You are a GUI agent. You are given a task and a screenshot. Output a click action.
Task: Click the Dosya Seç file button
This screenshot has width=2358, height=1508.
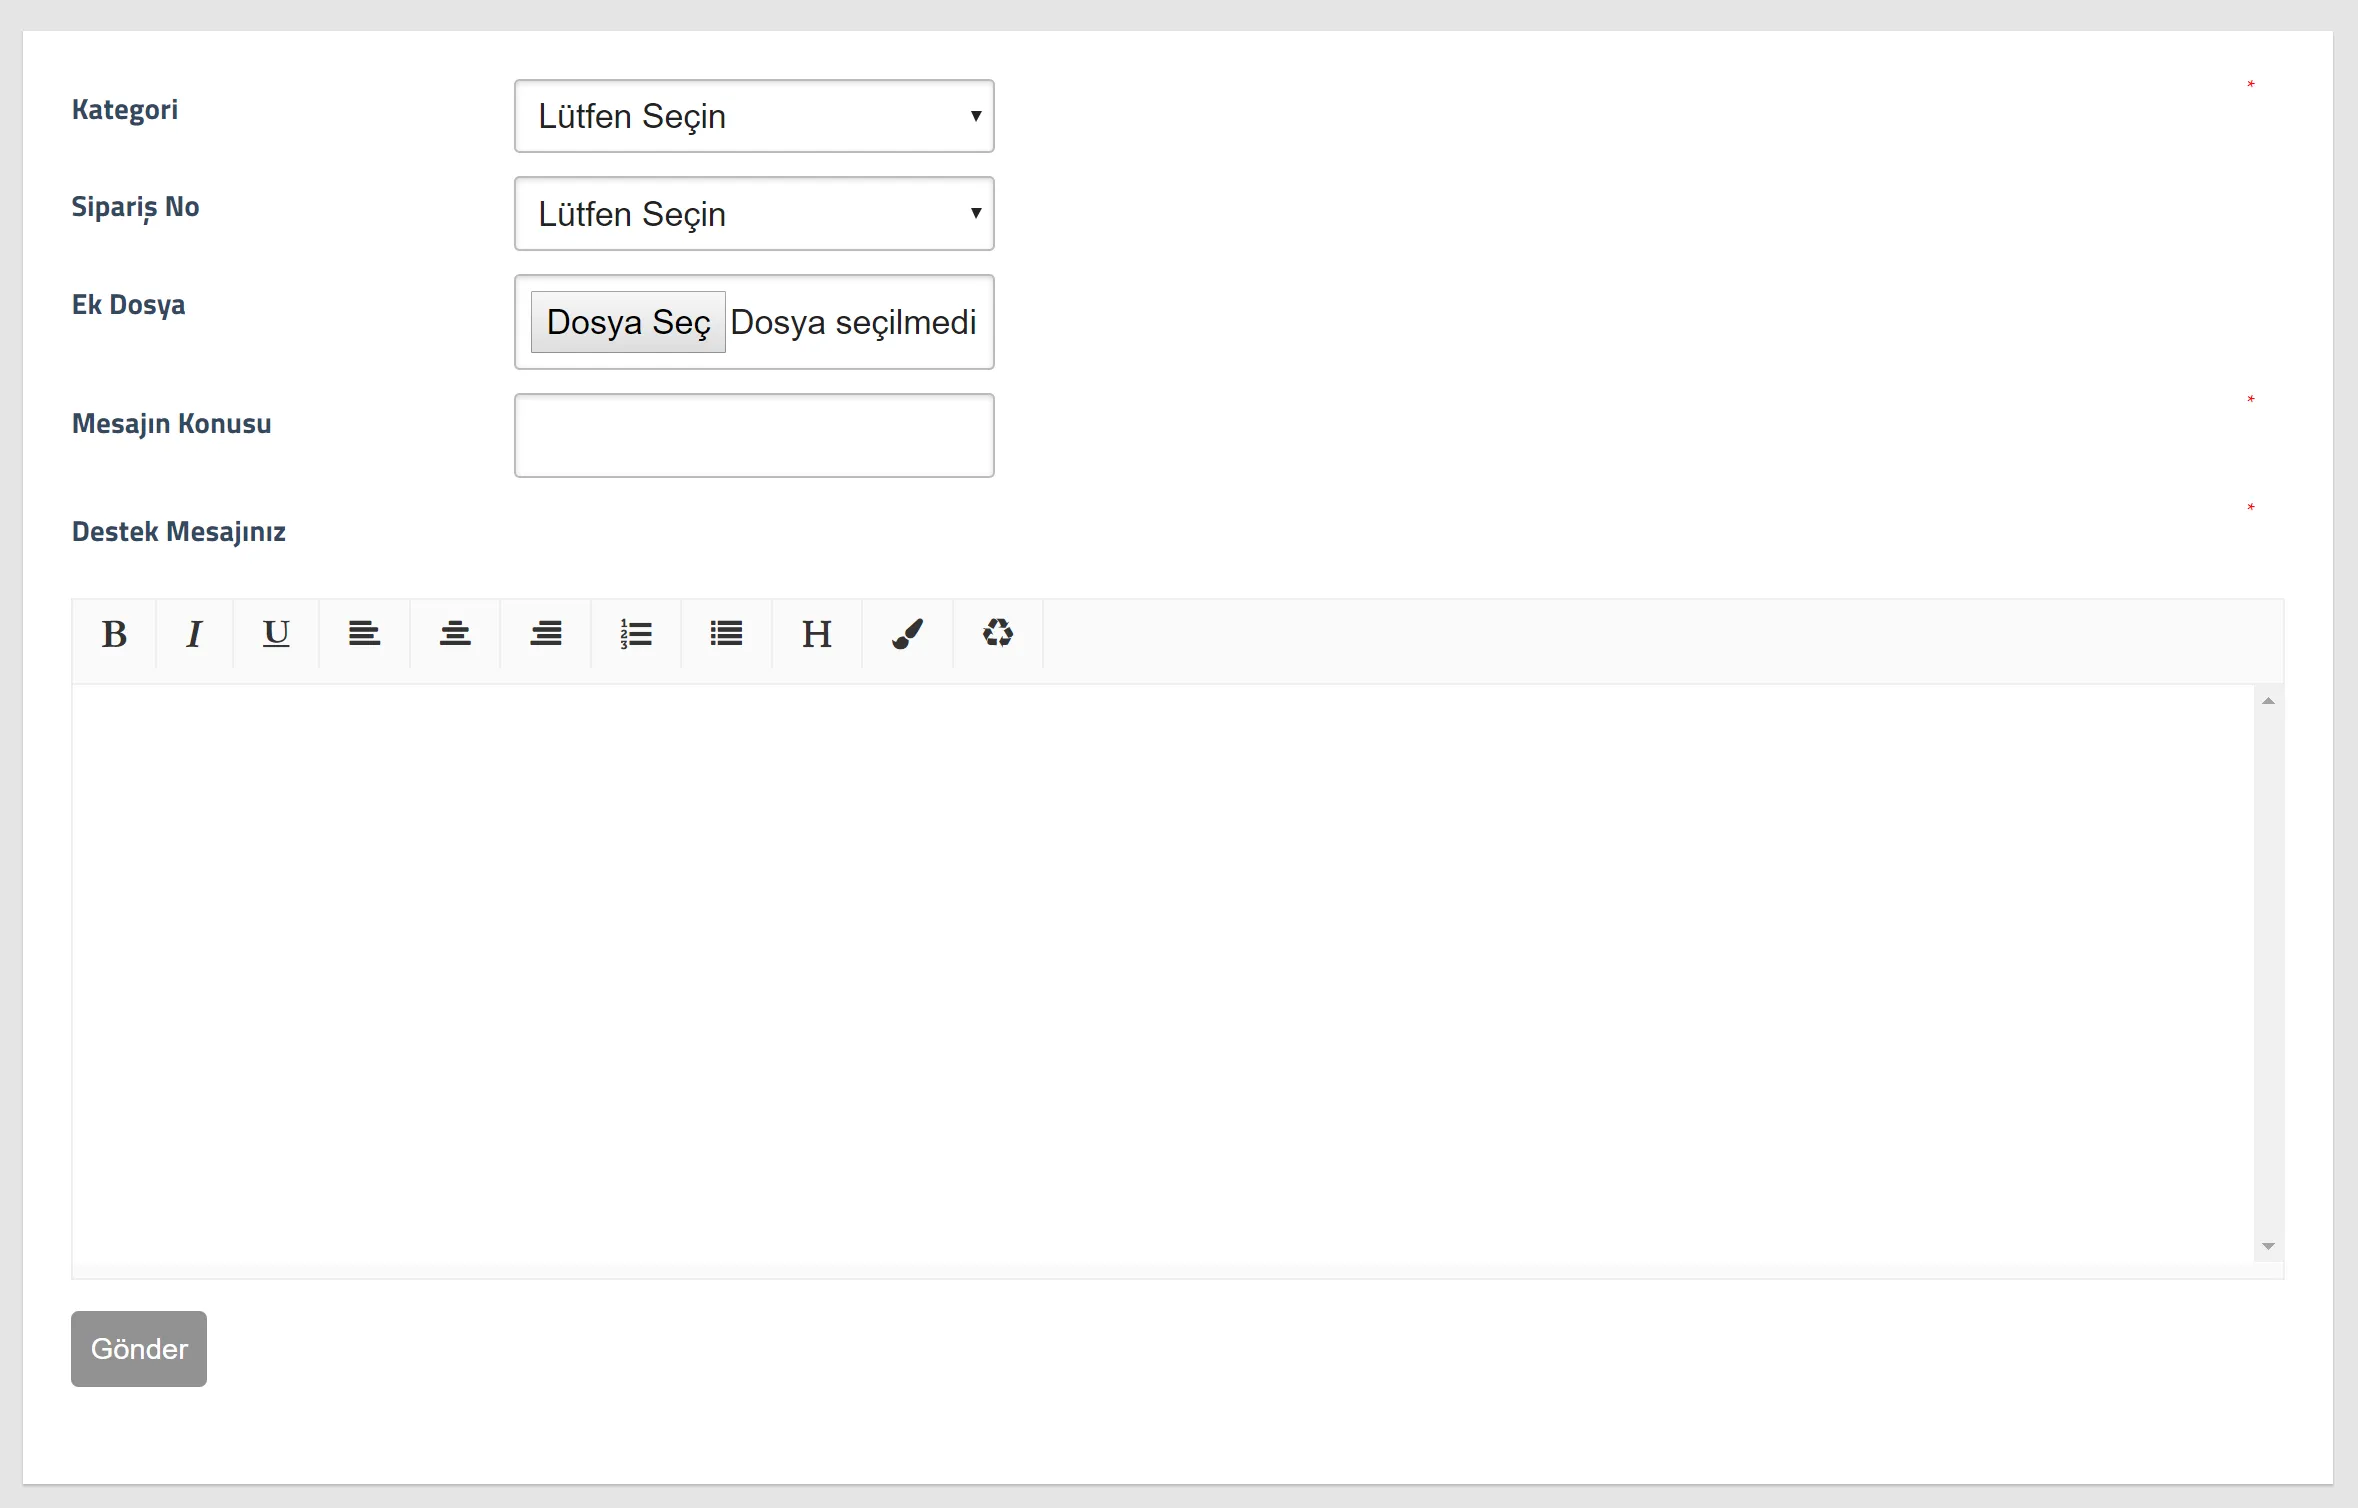(628, 322)
